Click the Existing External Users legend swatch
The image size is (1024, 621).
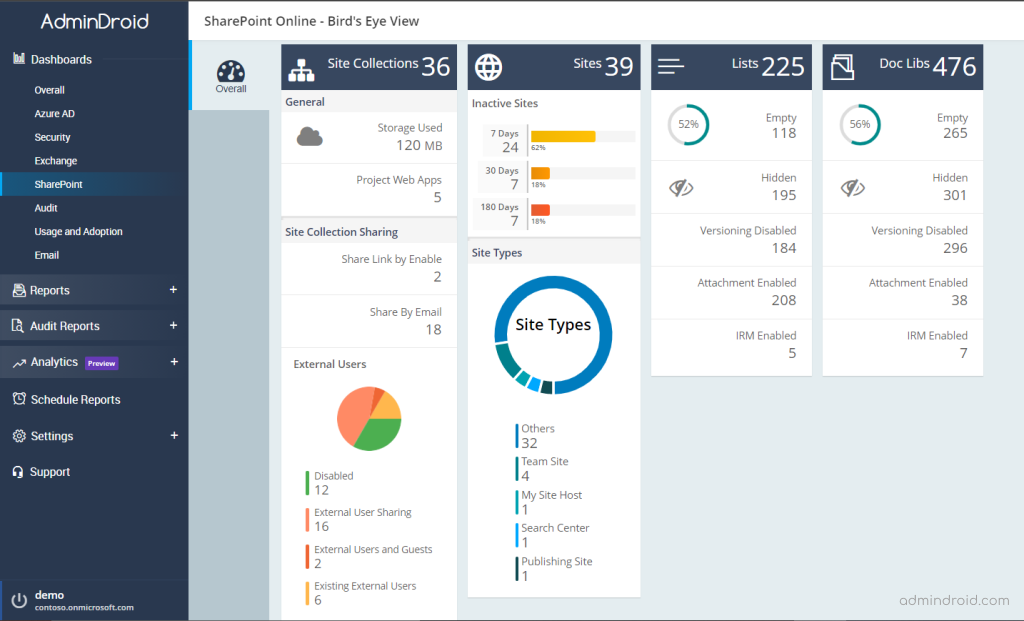307,594
